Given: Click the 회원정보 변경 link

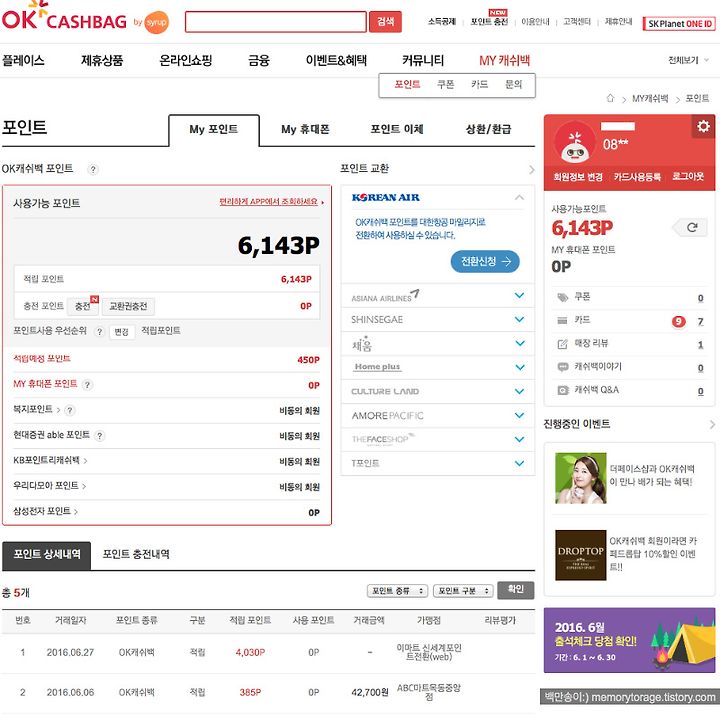Looking at the screenshot, I should (578, 177).
